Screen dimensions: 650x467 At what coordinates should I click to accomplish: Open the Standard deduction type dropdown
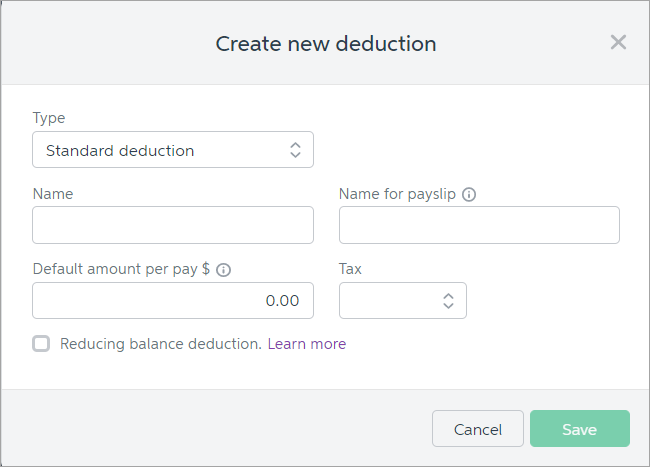pos(172,150)
